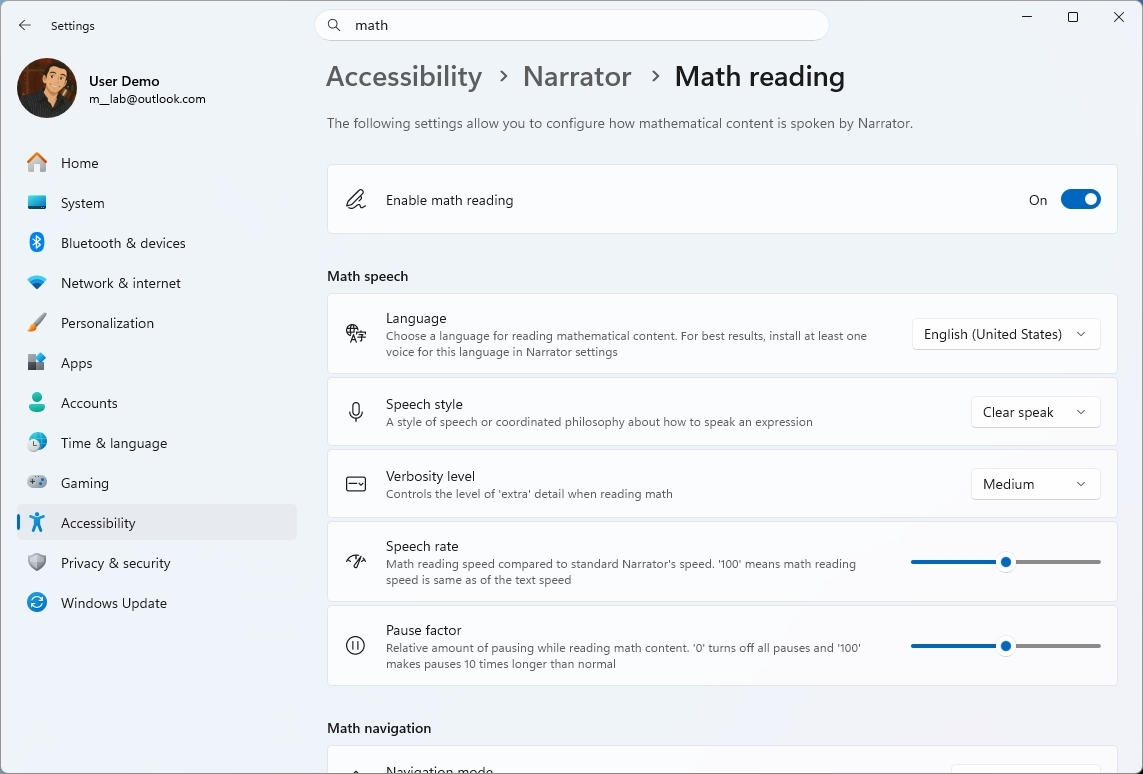Adjust the Speech rate slider

1006,562
